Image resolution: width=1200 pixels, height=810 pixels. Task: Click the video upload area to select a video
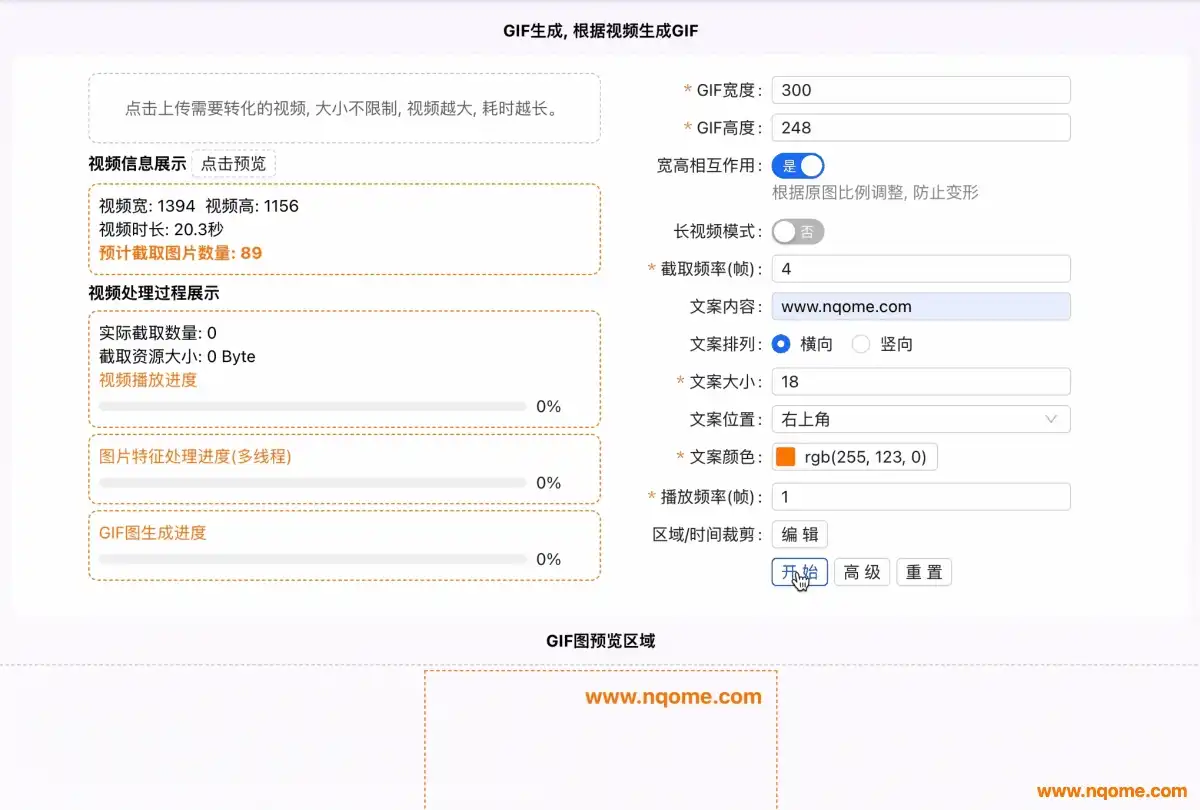click(344, 108)
